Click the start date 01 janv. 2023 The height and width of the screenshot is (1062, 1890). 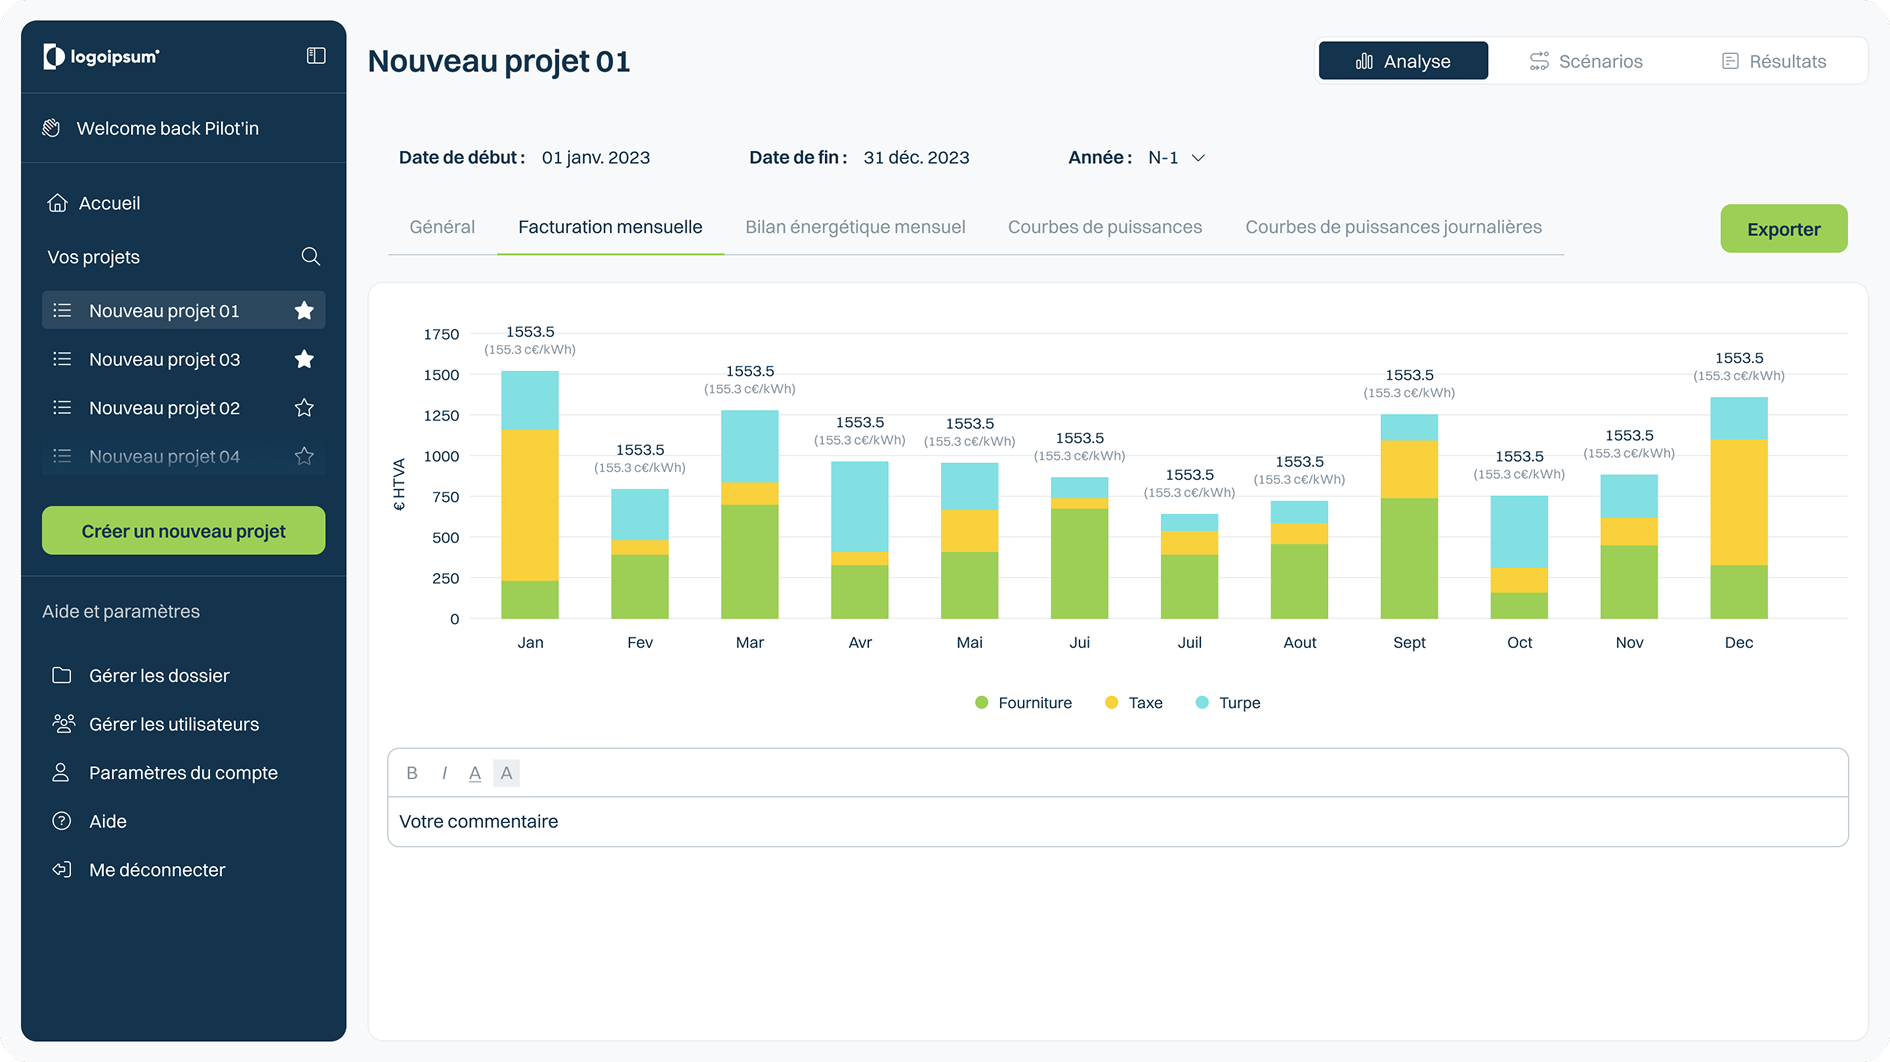click(x=596, y=158)
